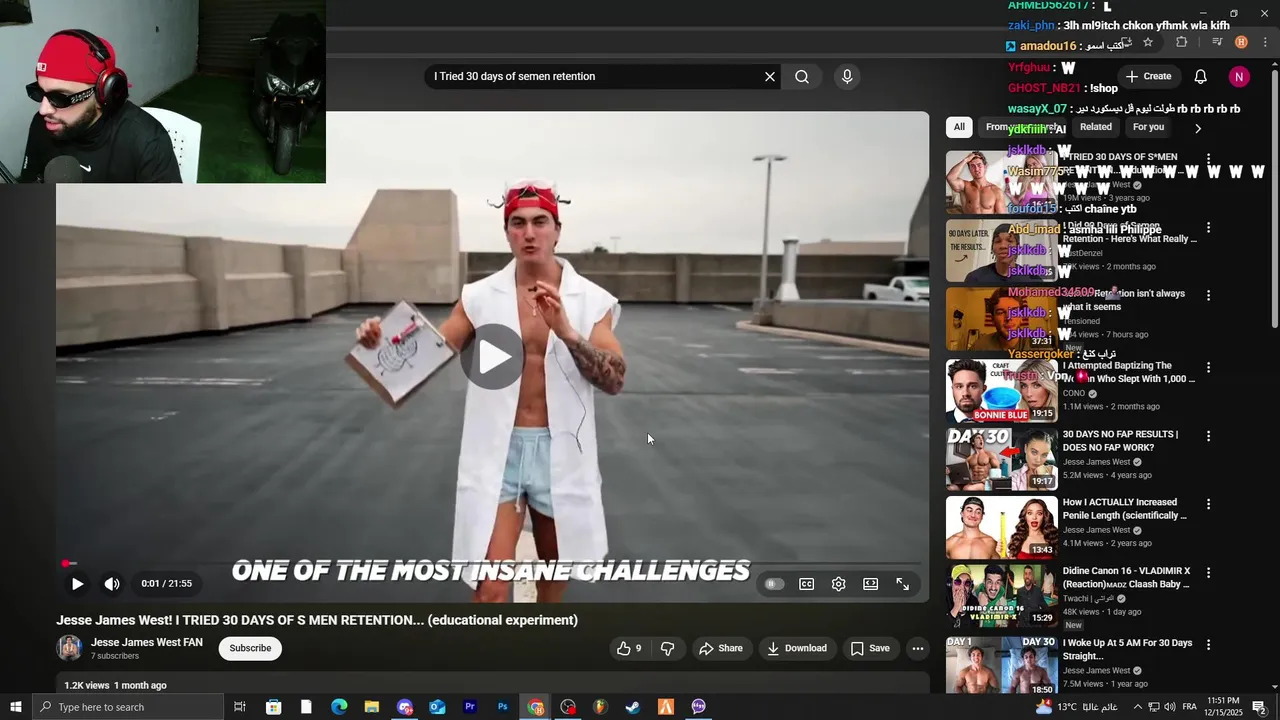The height and width of the screenshot is (720, 1280).
Task: Open thumbnail of 30 DAYS NO FAP RESULTS
Action: (1001, 460)
